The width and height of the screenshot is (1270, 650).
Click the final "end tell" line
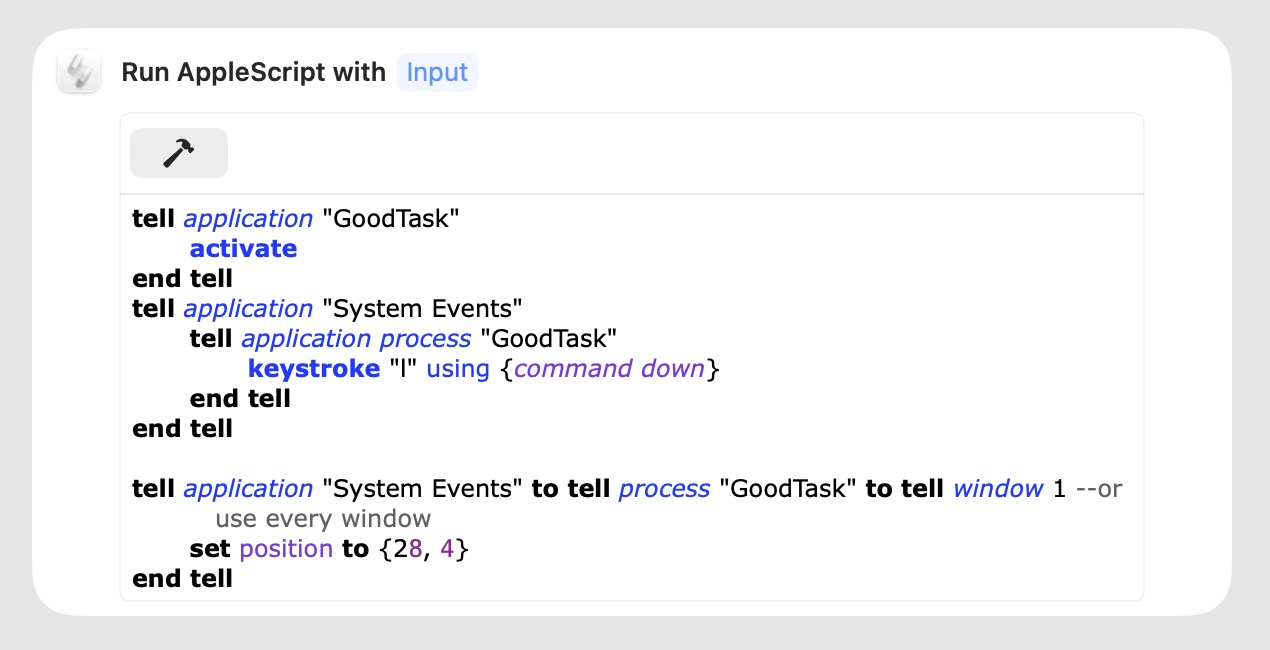pyautogui.click(x=182, y=579)
